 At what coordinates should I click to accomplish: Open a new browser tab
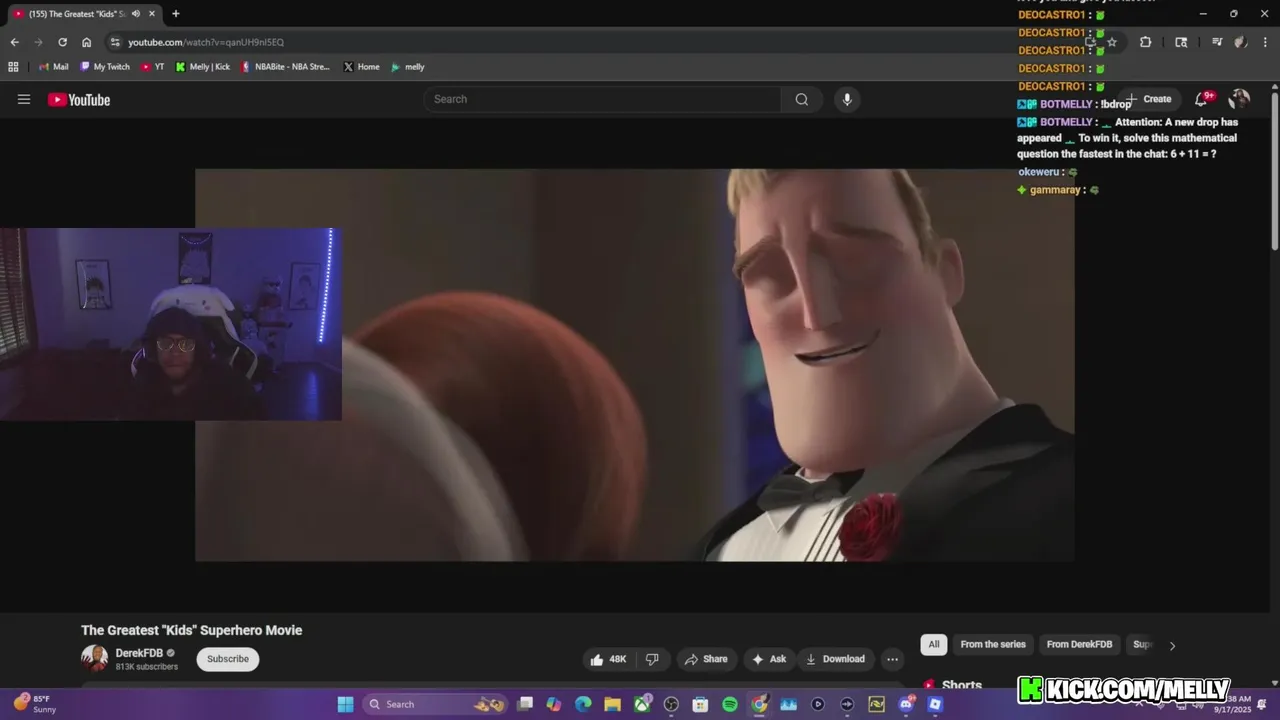[x=176, y=14]
